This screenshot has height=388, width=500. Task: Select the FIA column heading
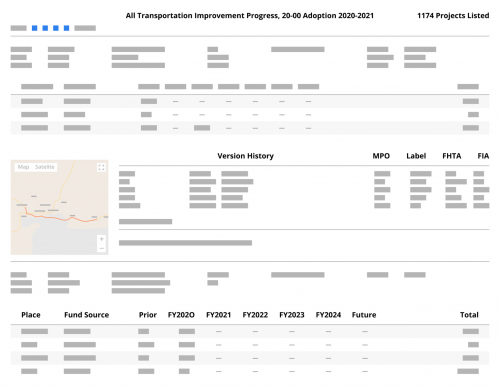483,156
